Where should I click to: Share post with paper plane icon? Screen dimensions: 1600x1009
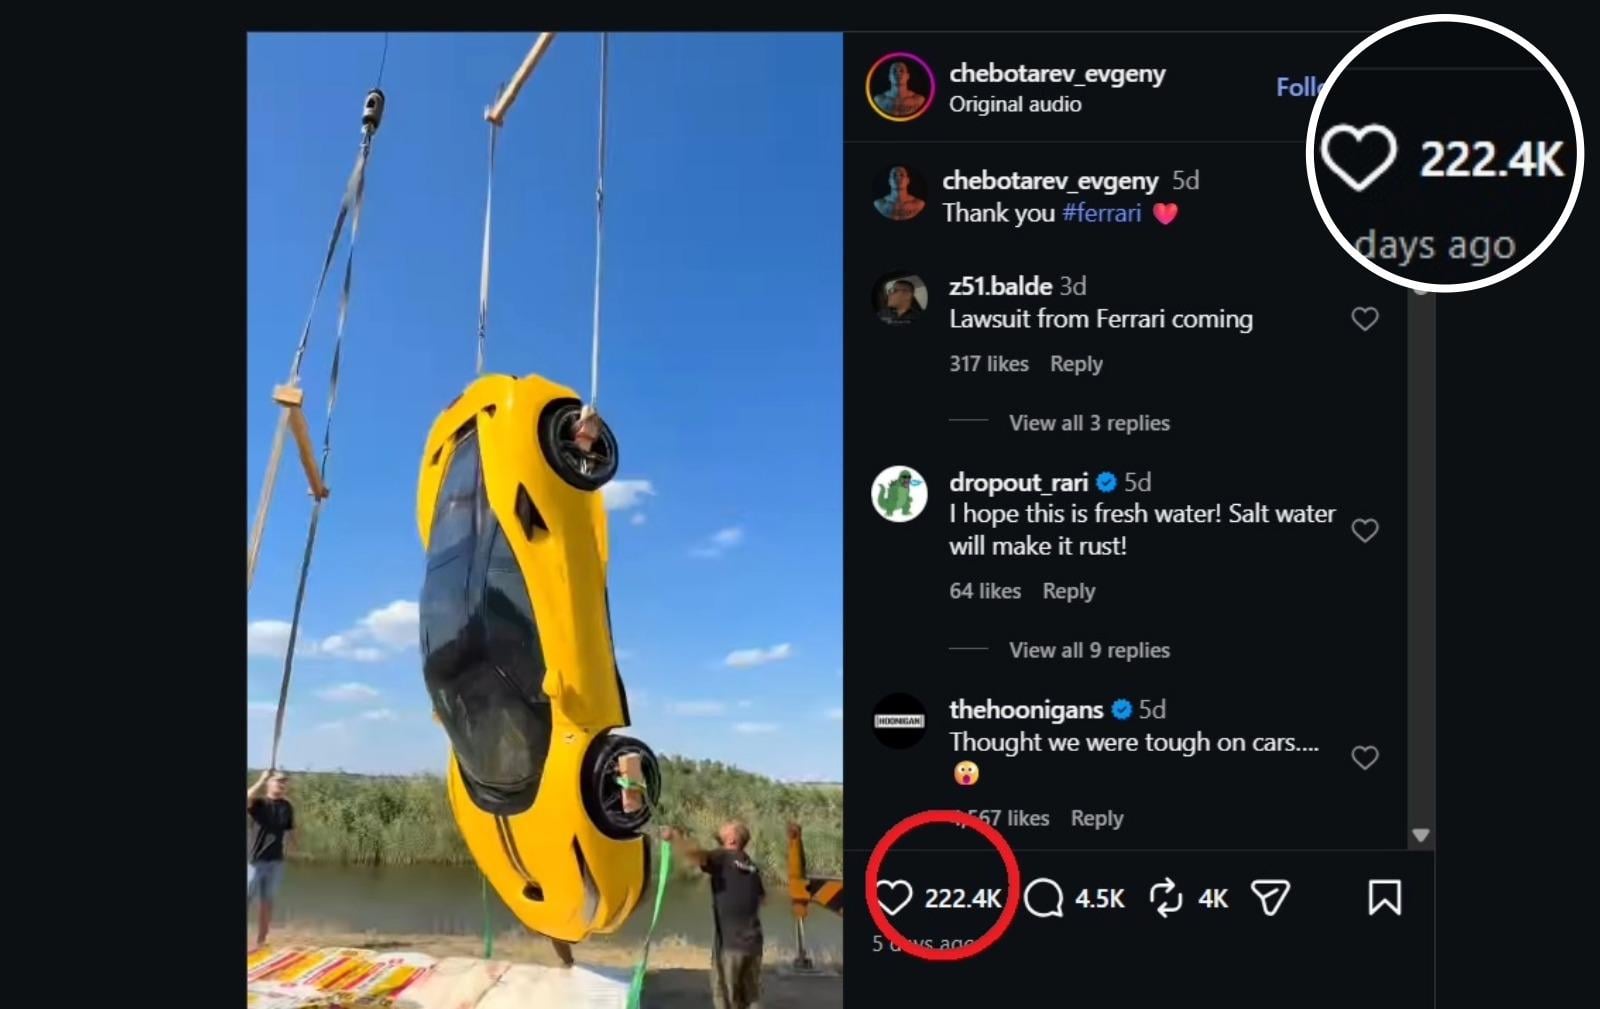coord(1270,897)
